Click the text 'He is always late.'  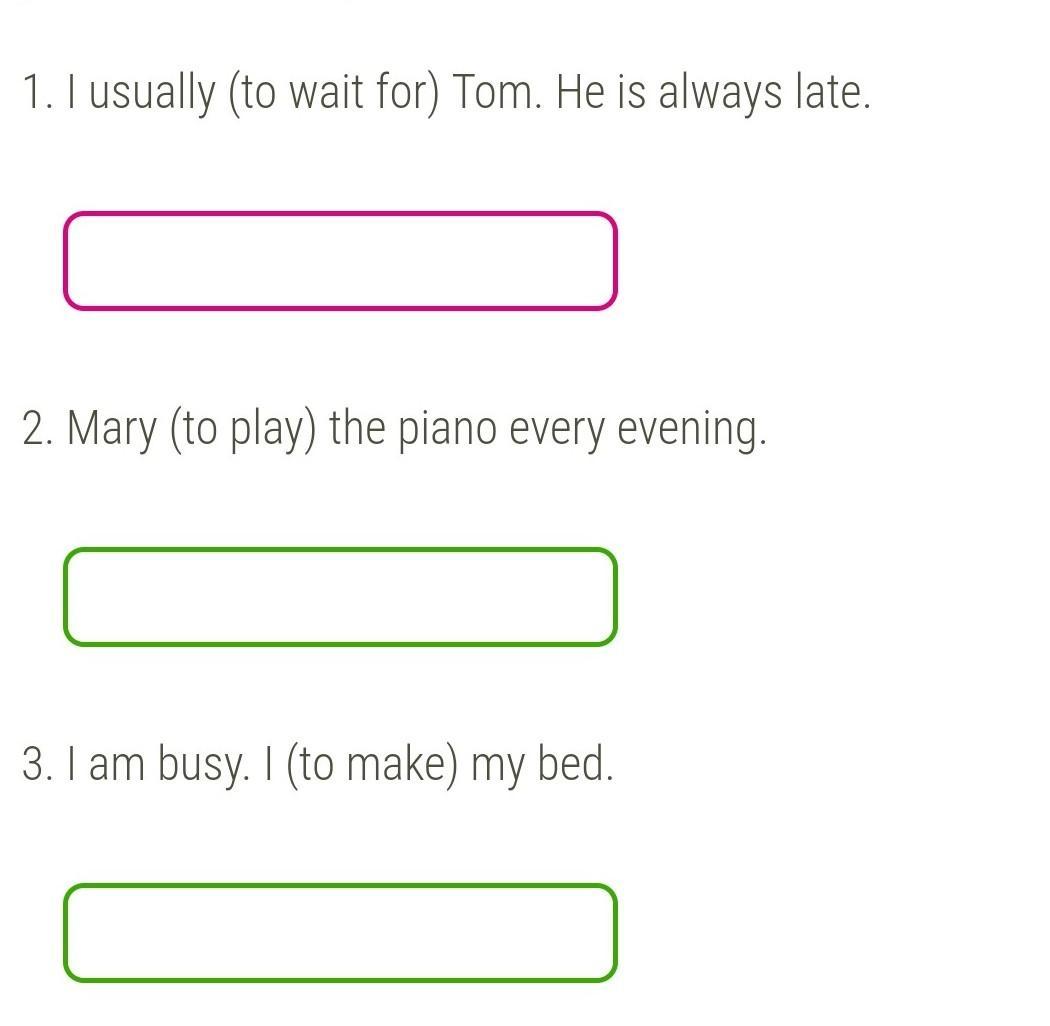pyautogui.click(x=713, y=95)
